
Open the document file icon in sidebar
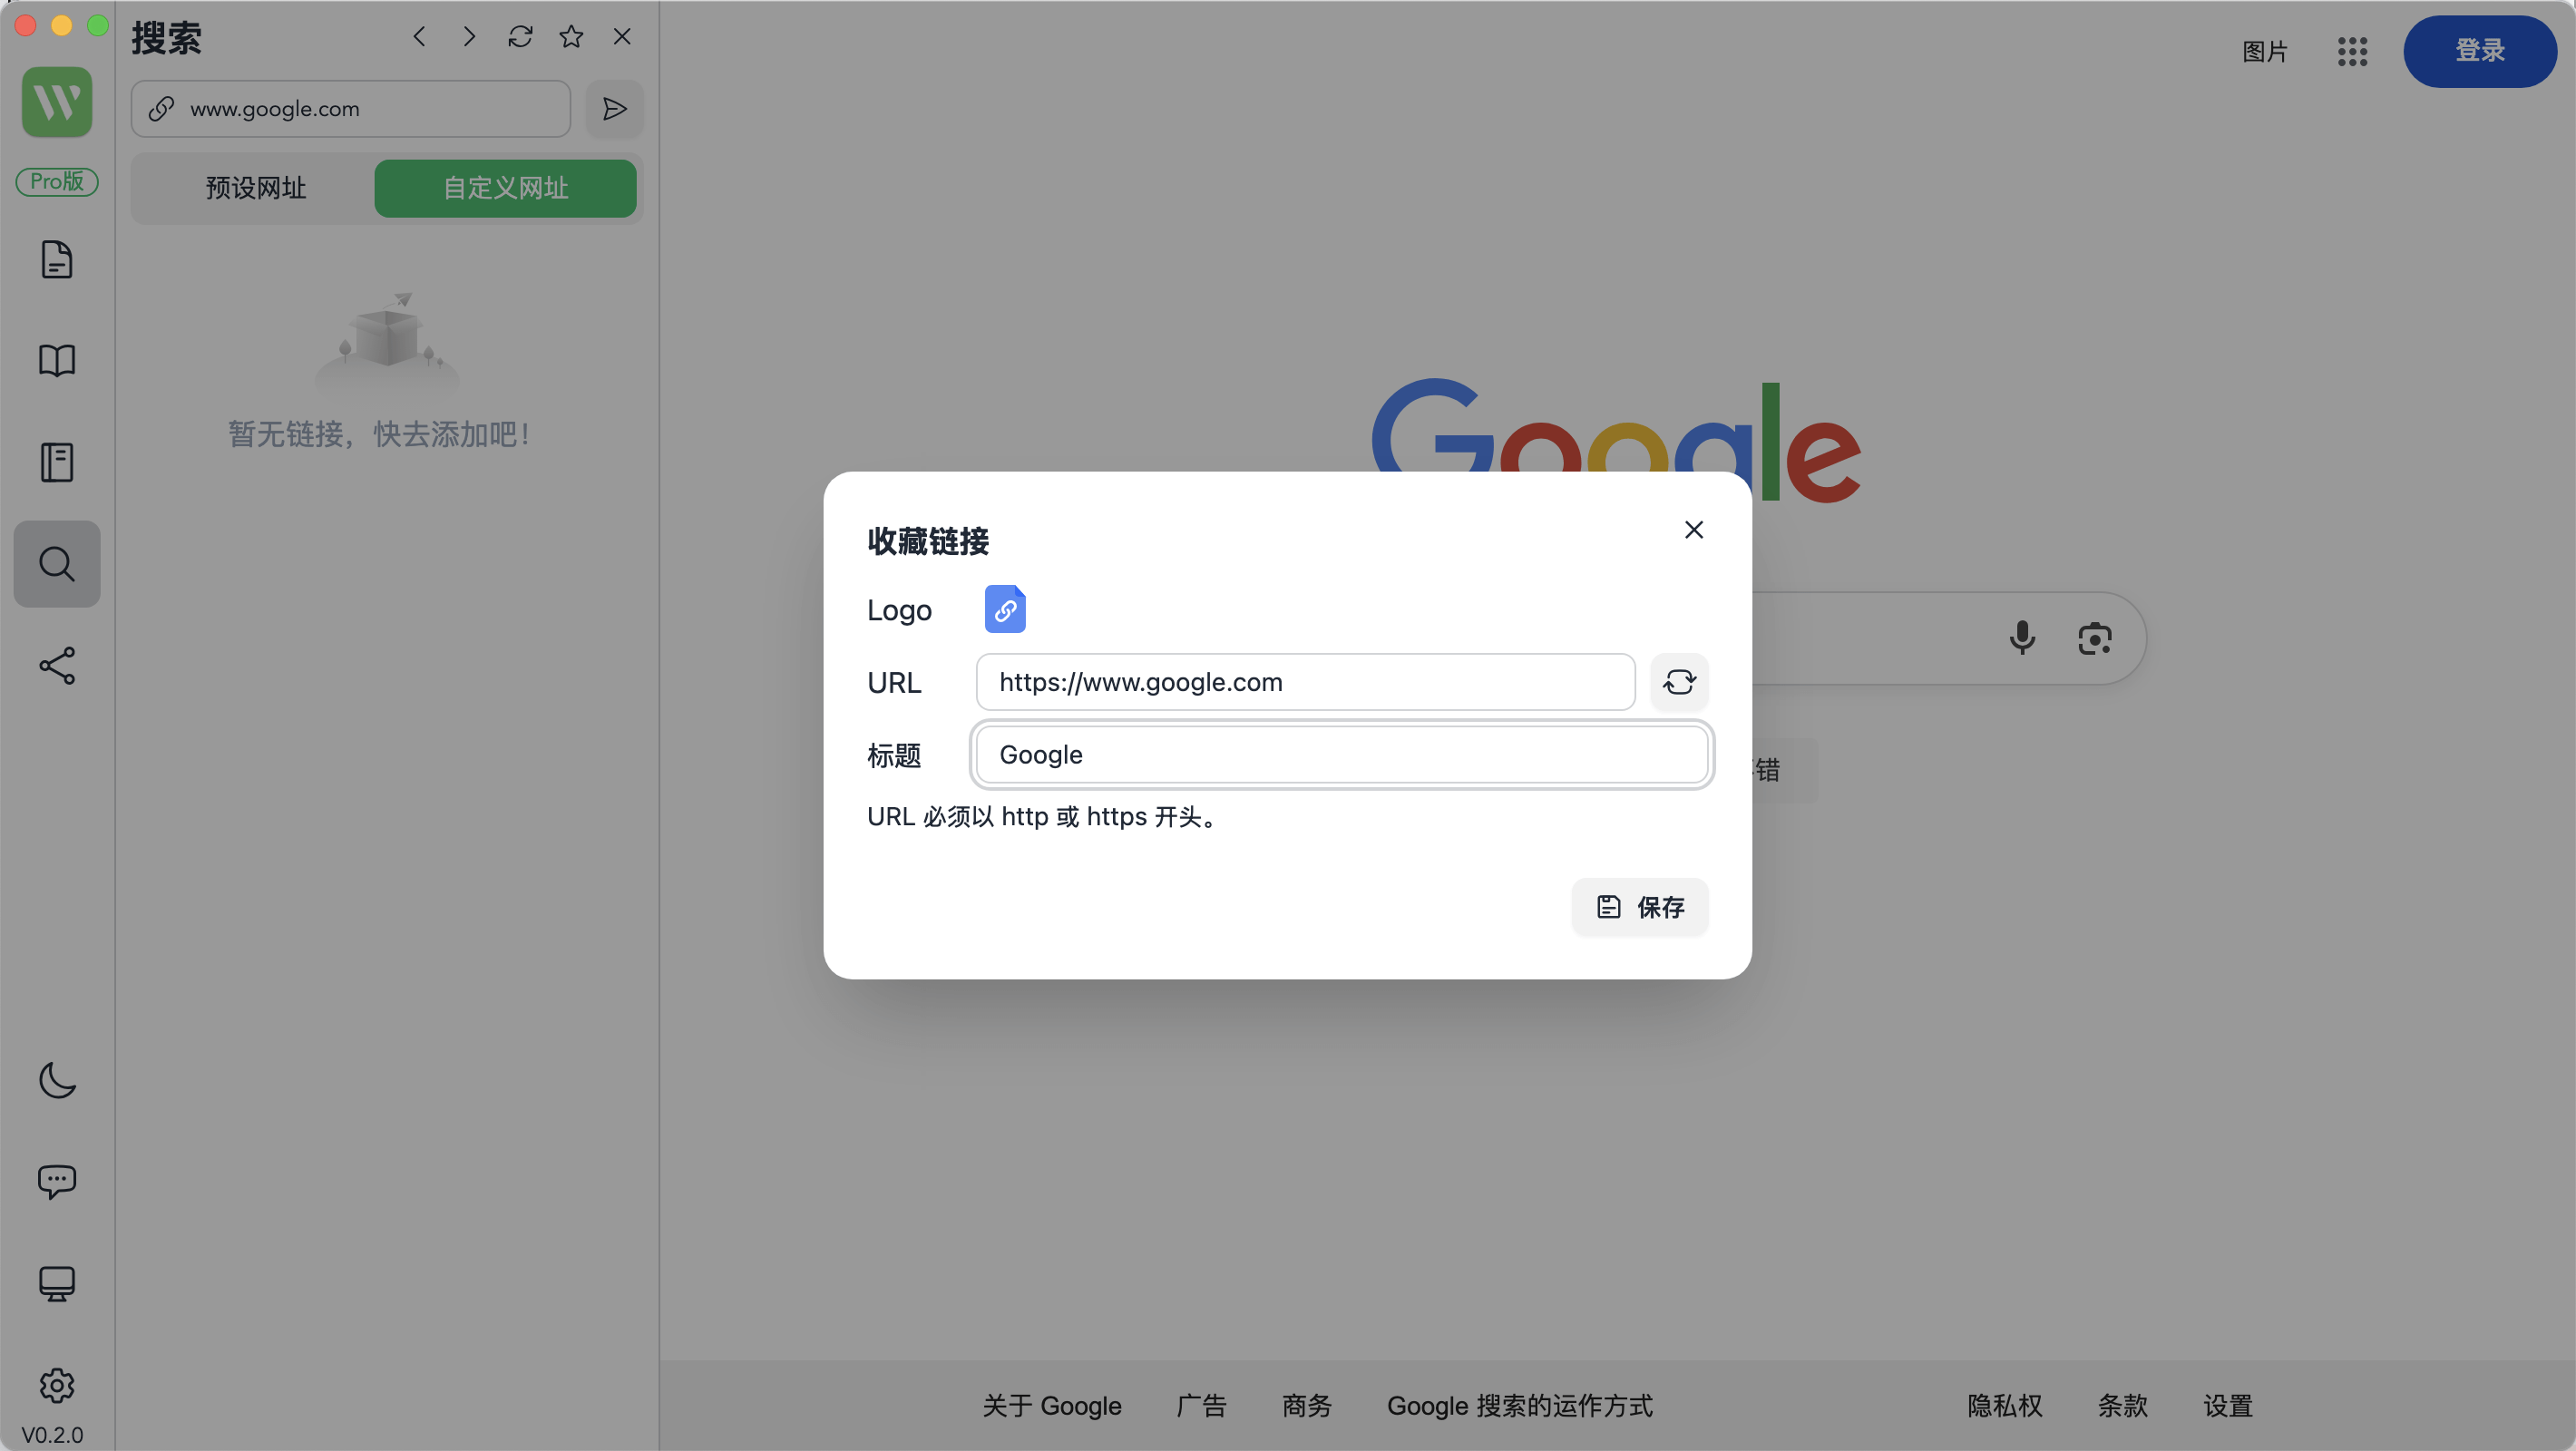57,259
